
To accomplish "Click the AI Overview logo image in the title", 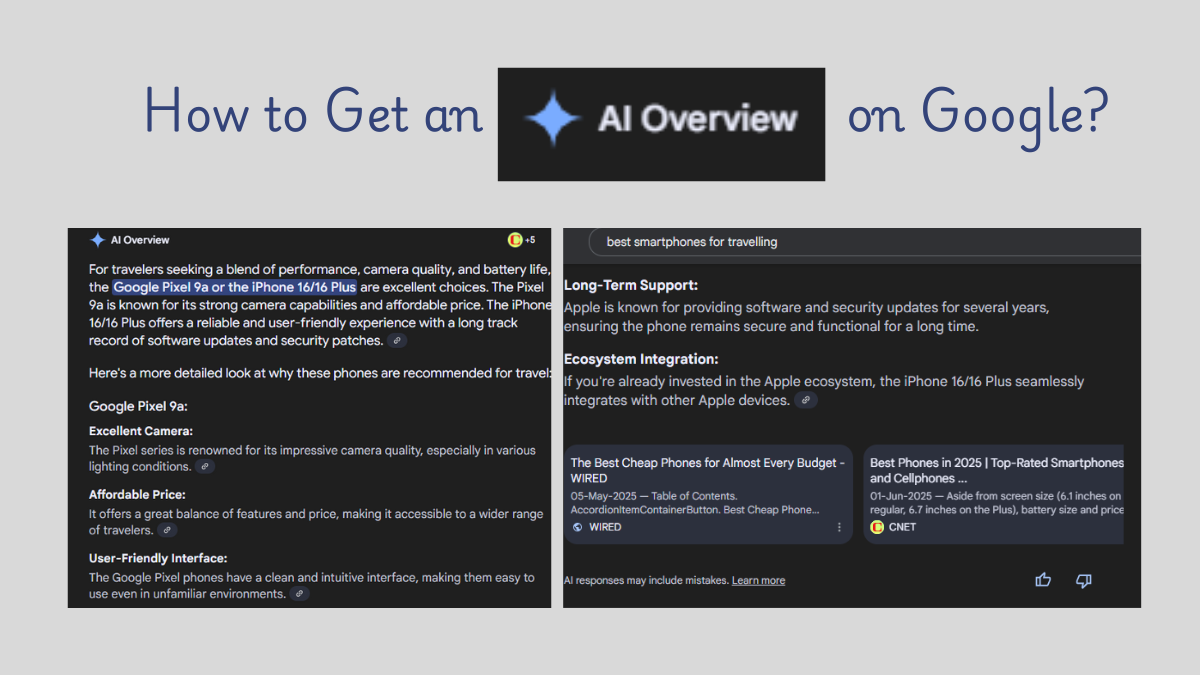I will pyautogui.click(x=661, y=124).
